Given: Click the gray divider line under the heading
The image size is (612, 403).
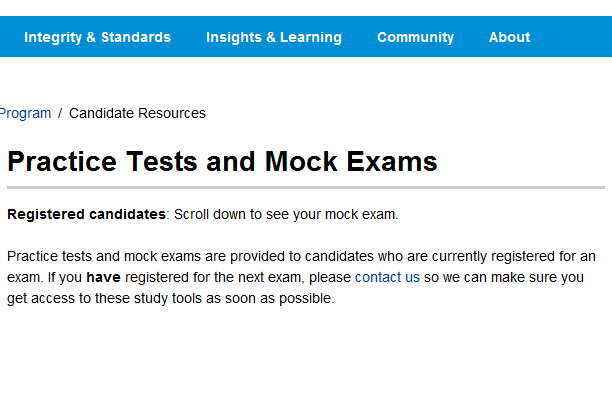Looking at the screenshot, I should pyautogui.click(x=305, y=187).
